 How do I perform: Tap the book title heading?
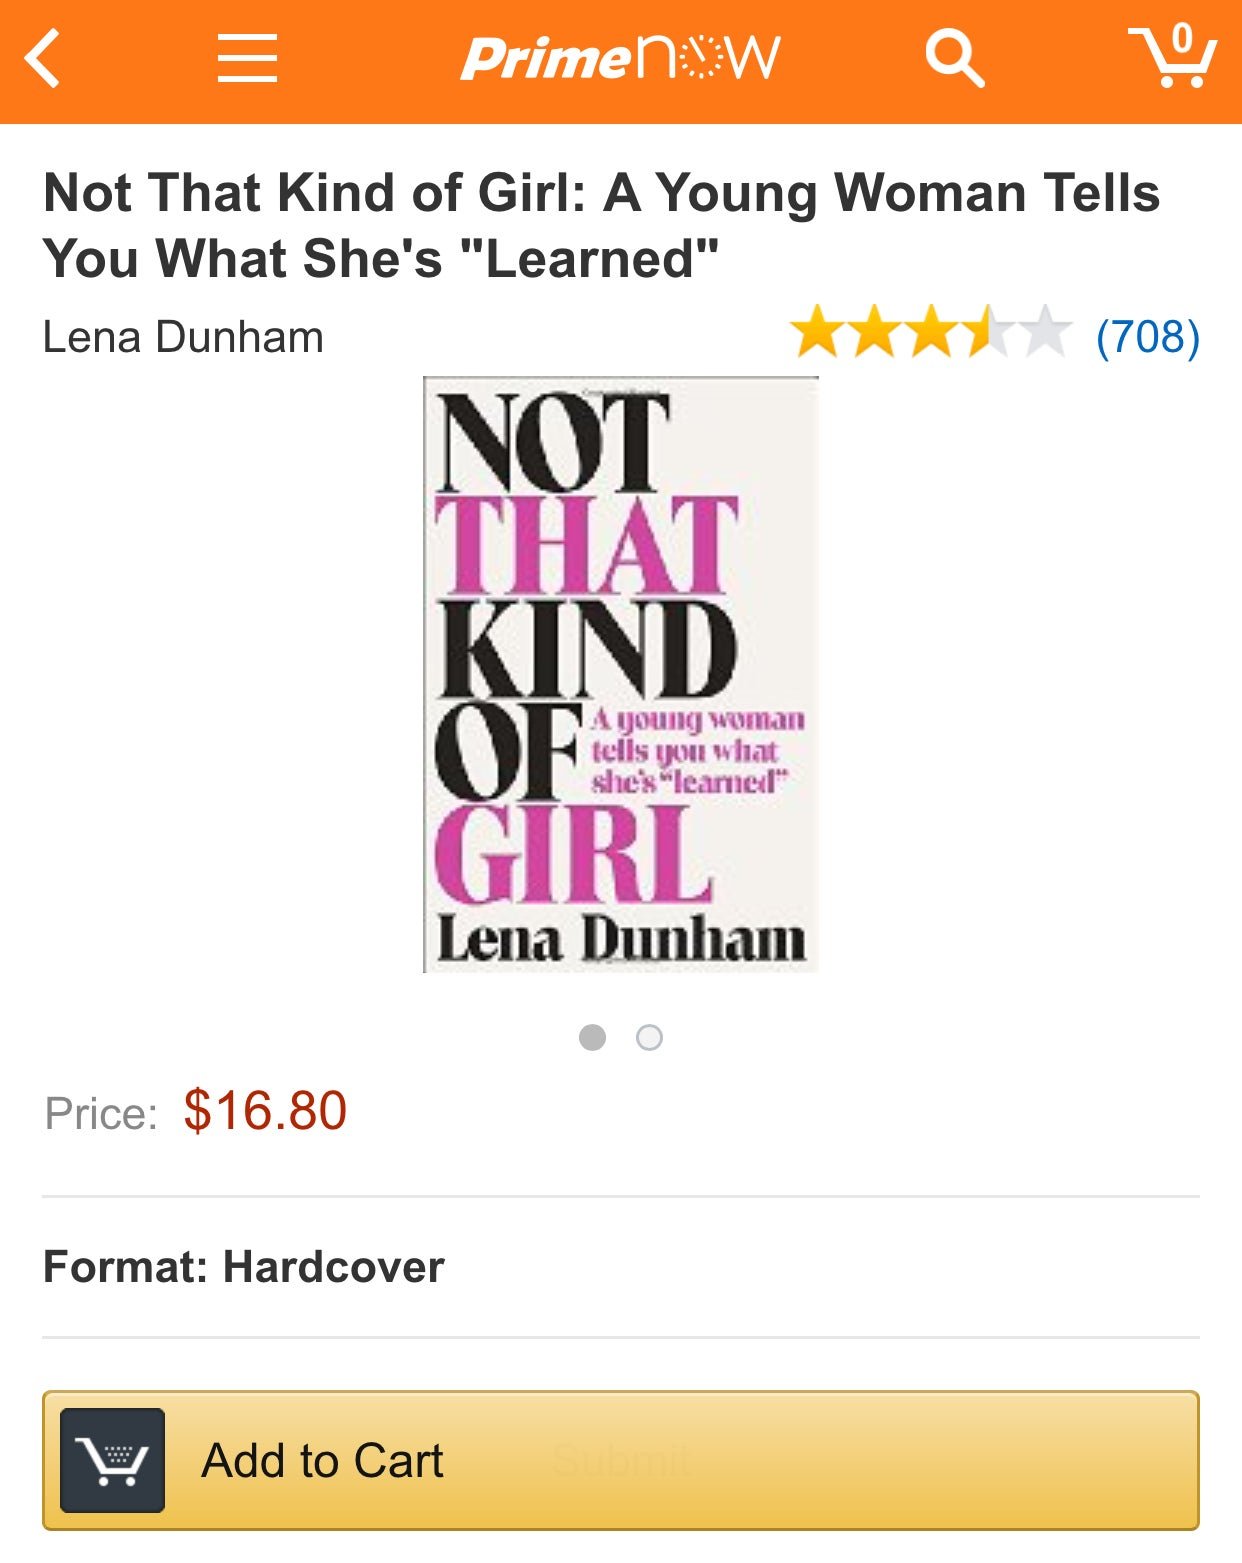pyautogui.click(x=601, y=226)
